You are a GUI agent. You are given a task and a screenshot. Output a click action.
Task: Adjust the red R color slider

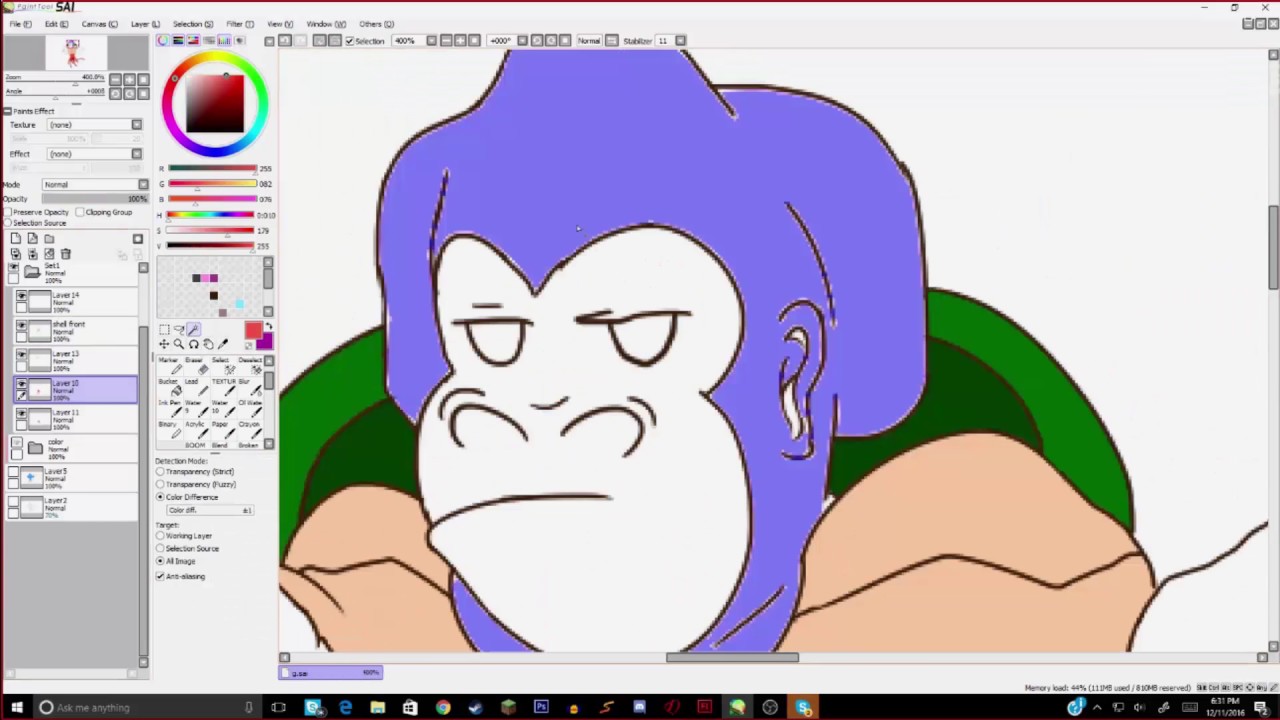pos(212,169)
